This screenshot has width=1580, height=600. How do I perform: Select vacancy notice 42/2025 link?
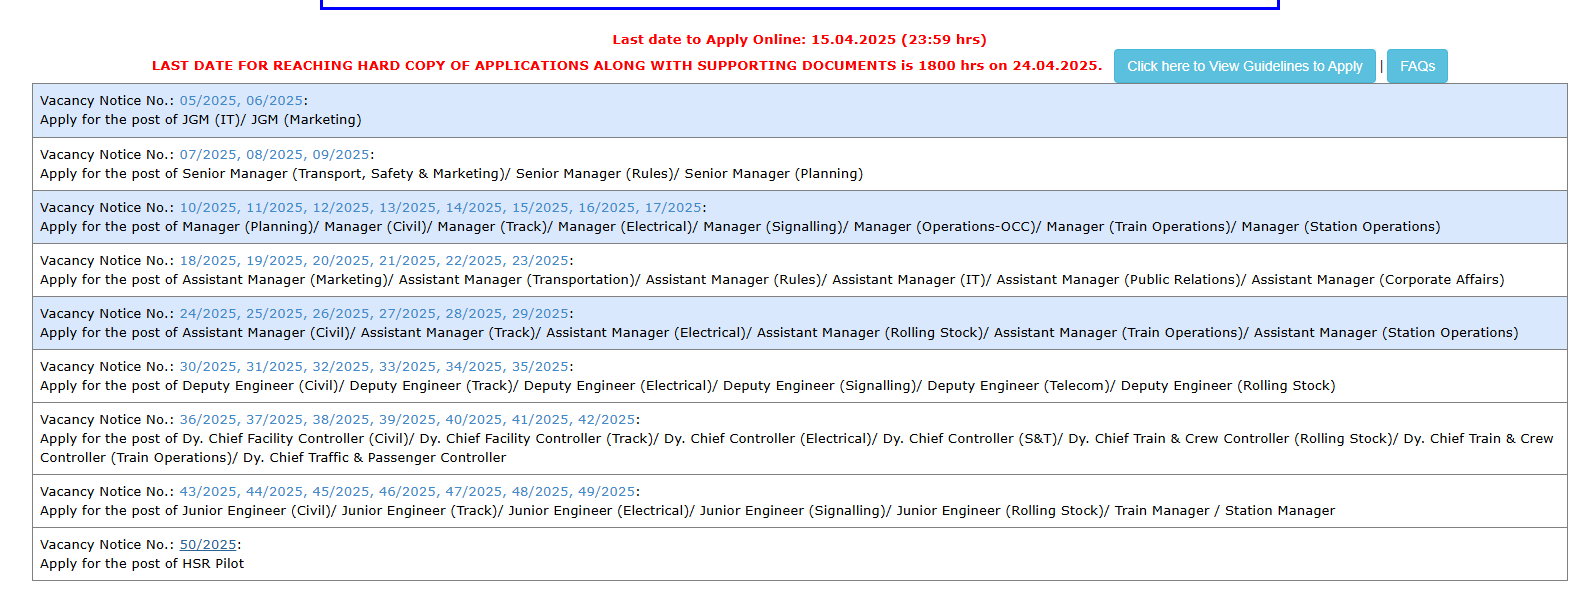click(x=606, y=420)
